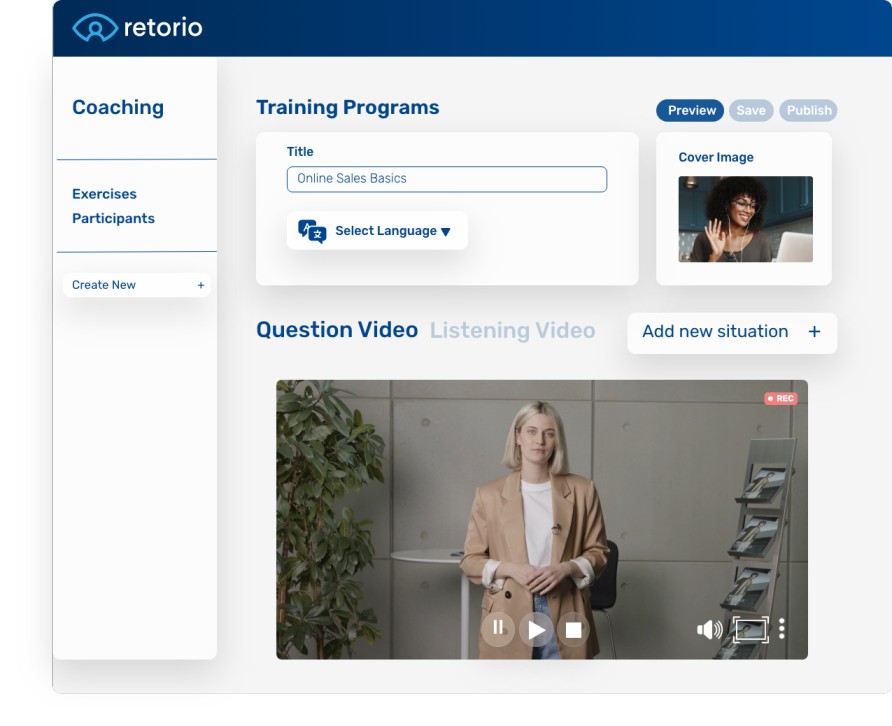Viewport: 892px width, 726px height.
Task: Stop the video playback
Action: 573,629
